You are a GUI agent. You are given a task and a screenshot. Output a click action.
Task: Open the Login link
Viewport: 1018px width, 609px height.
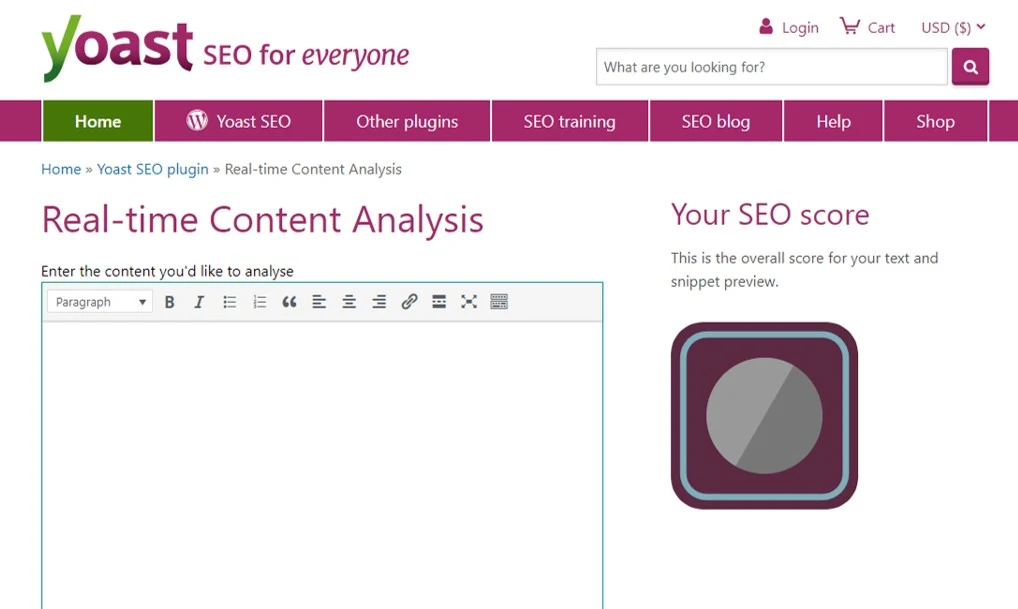798,27
